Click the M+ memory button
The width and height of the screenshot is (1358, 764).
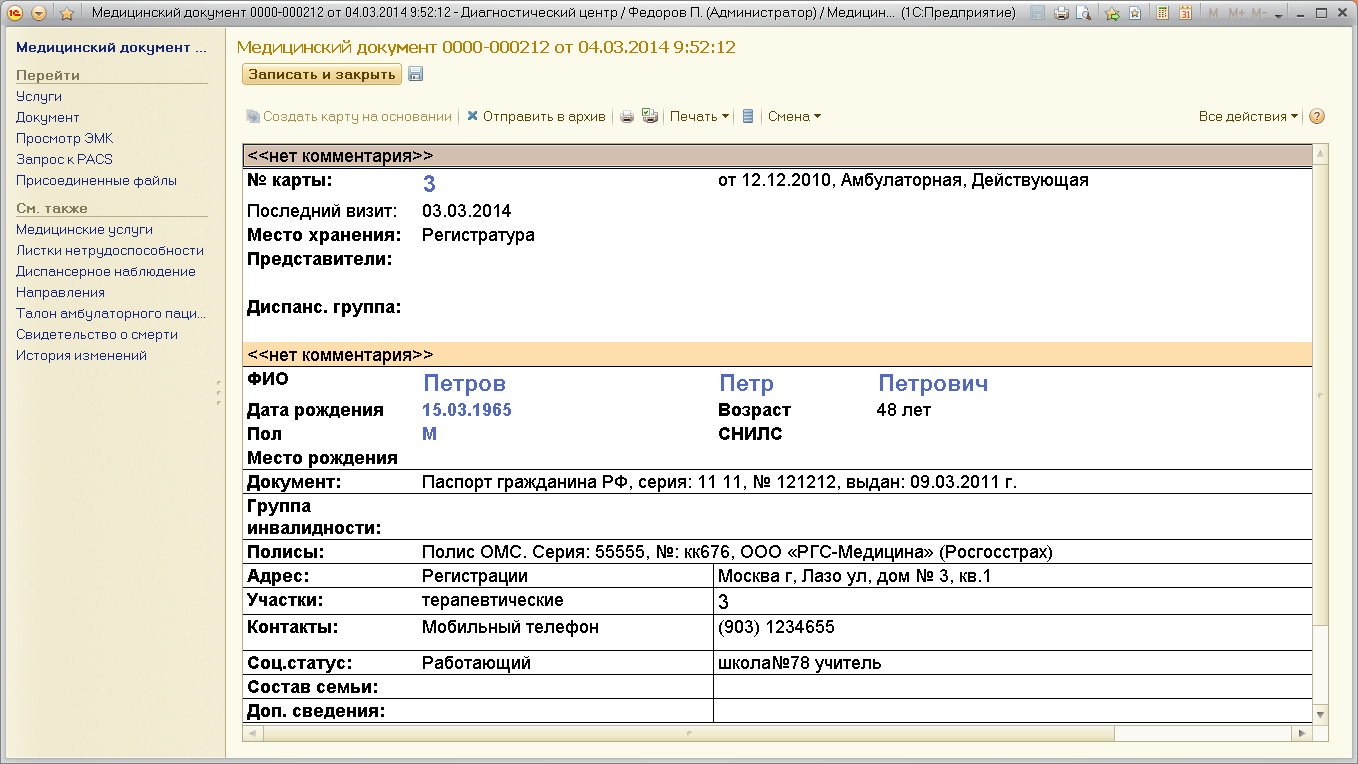[1236, 13]
